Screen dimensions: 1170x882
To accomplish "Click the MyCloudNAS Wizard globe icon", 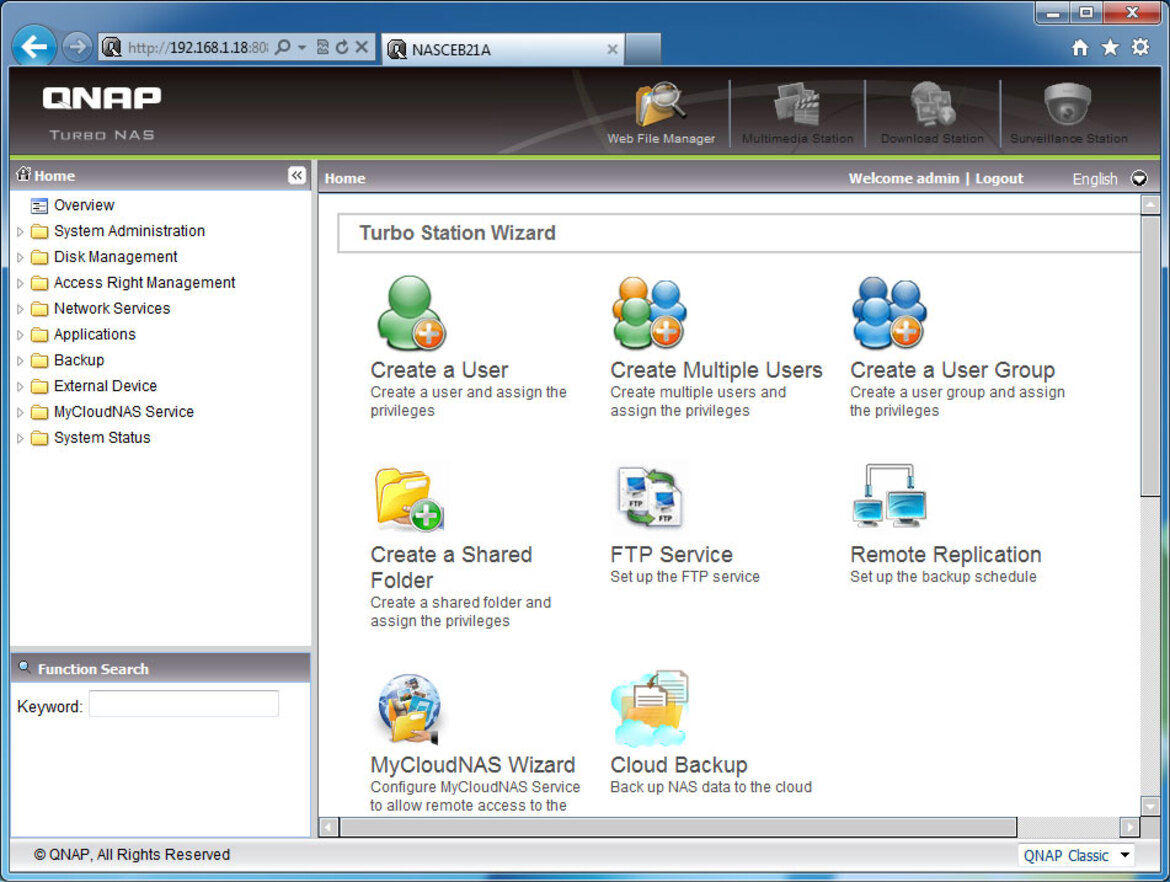I will click(410, 708).
